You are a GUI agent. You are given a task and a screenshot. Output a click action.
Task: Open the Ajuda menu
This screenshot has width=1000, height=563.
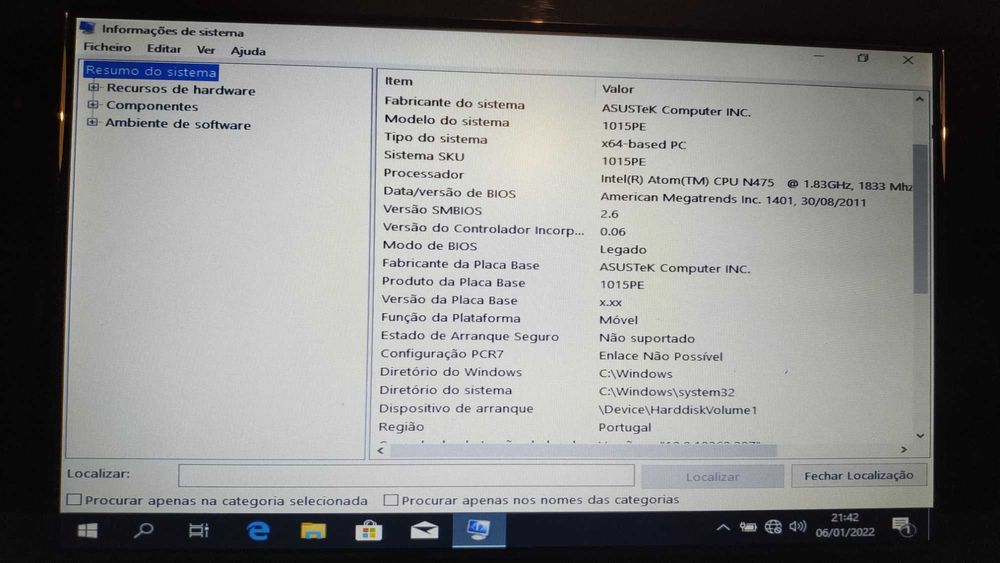pyautogui.click(x=248, y=51)
